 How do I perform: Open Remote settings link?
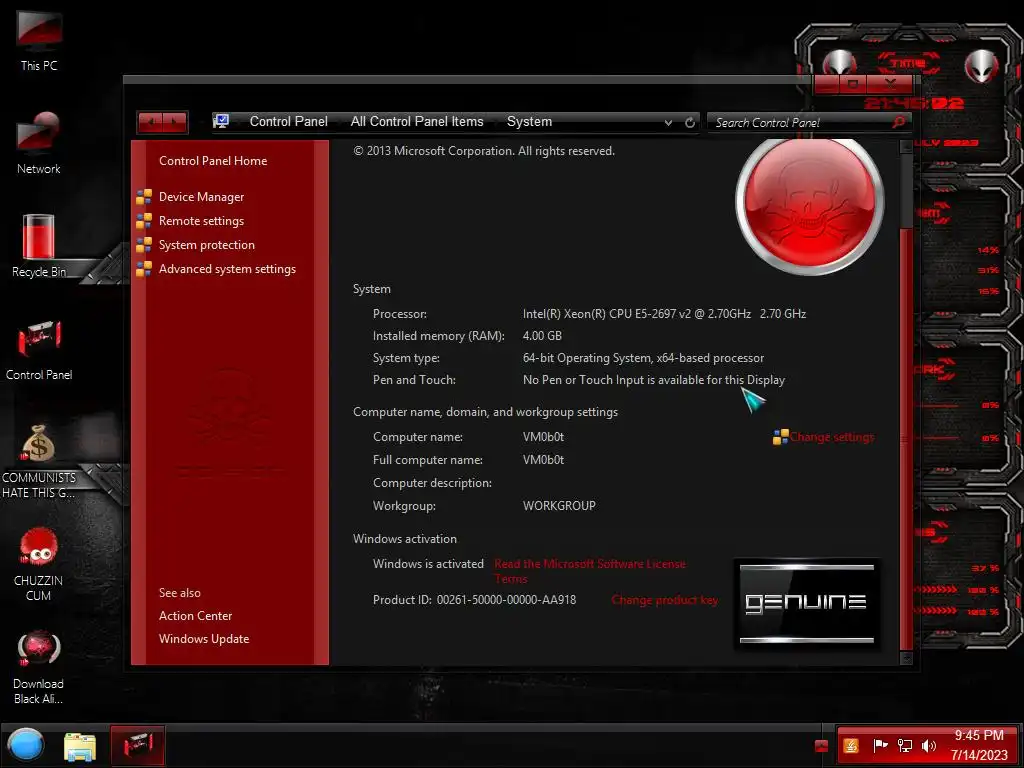pyautogui.click(x=201, y=221)
